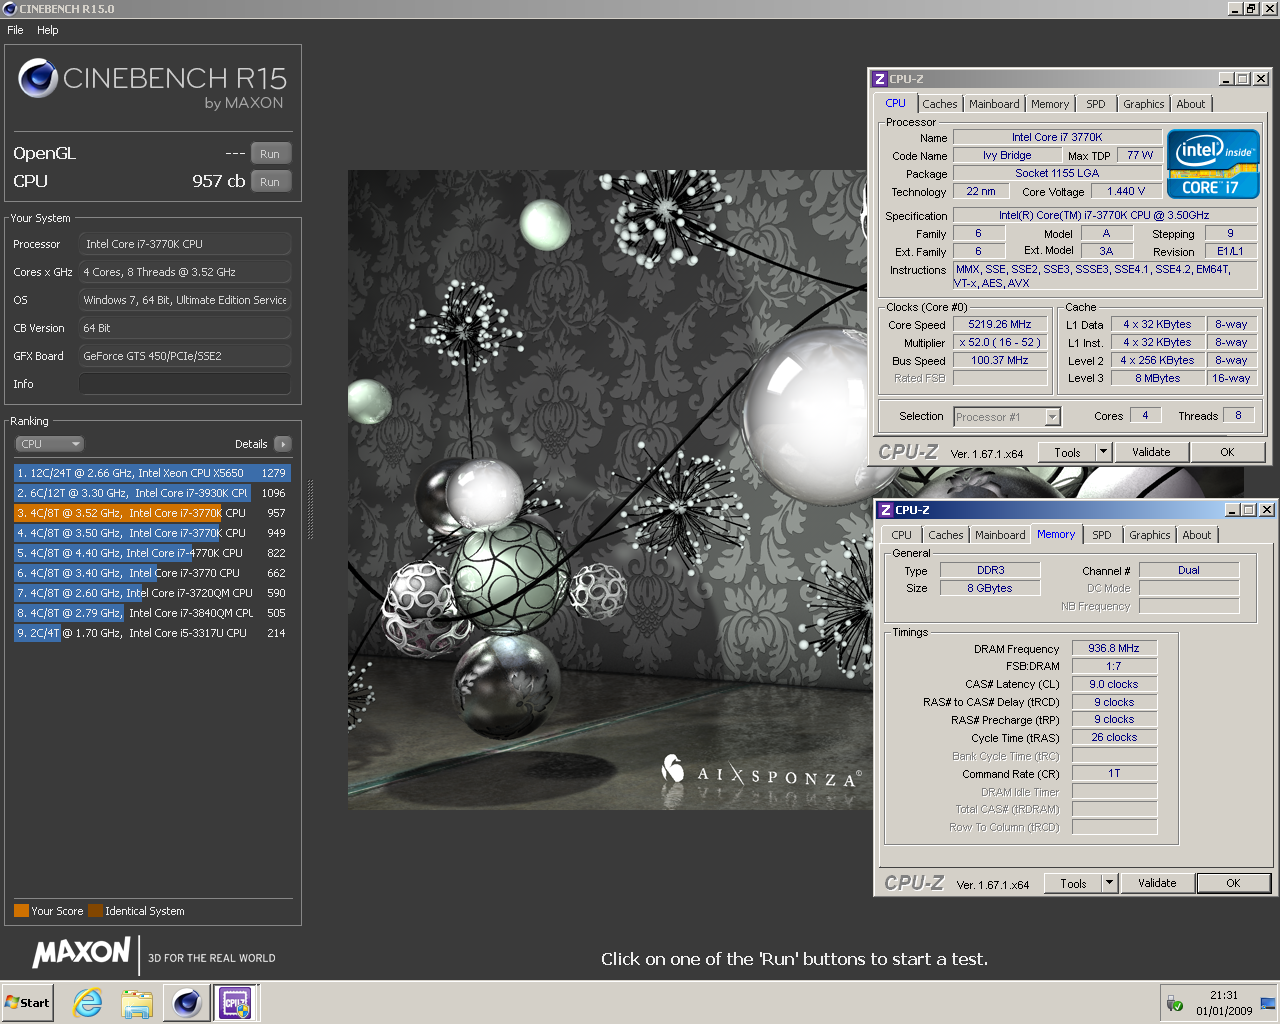Open Caches tab in lower CPU-Z window
The height and width of the screenshot is (1024, 1280).
point(945,535)
